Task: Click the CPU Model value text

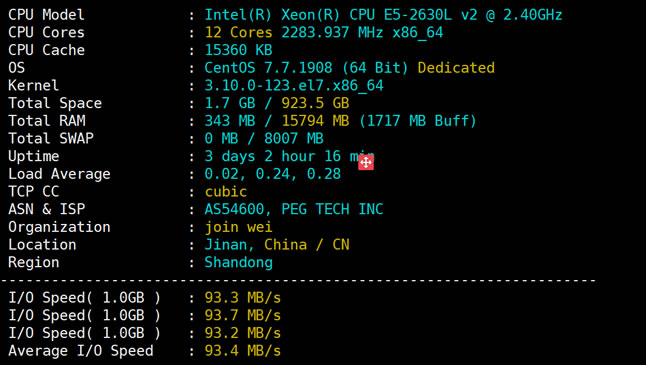Action: 383,15
